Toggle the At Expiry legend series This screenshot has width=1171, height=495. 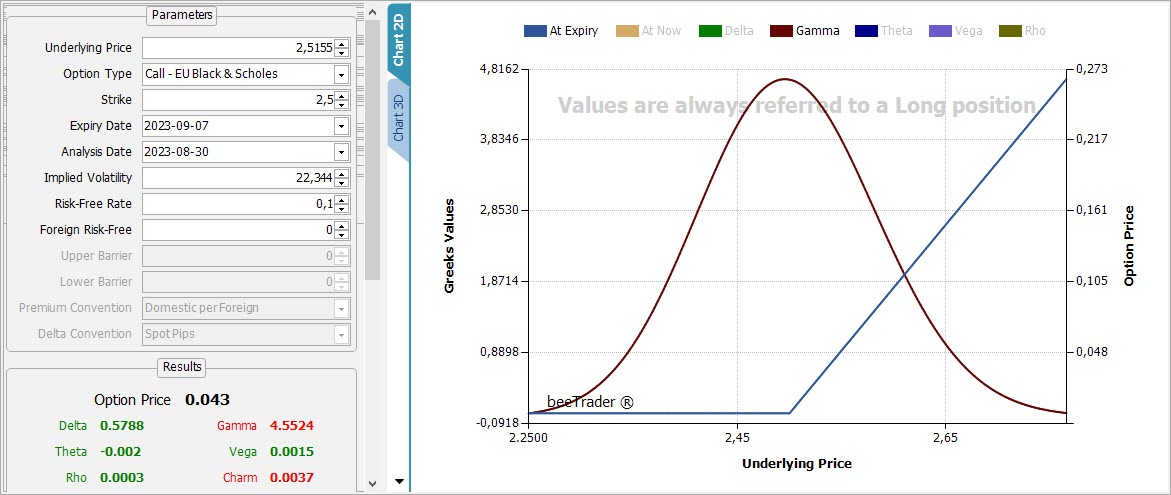click(561, 31)
